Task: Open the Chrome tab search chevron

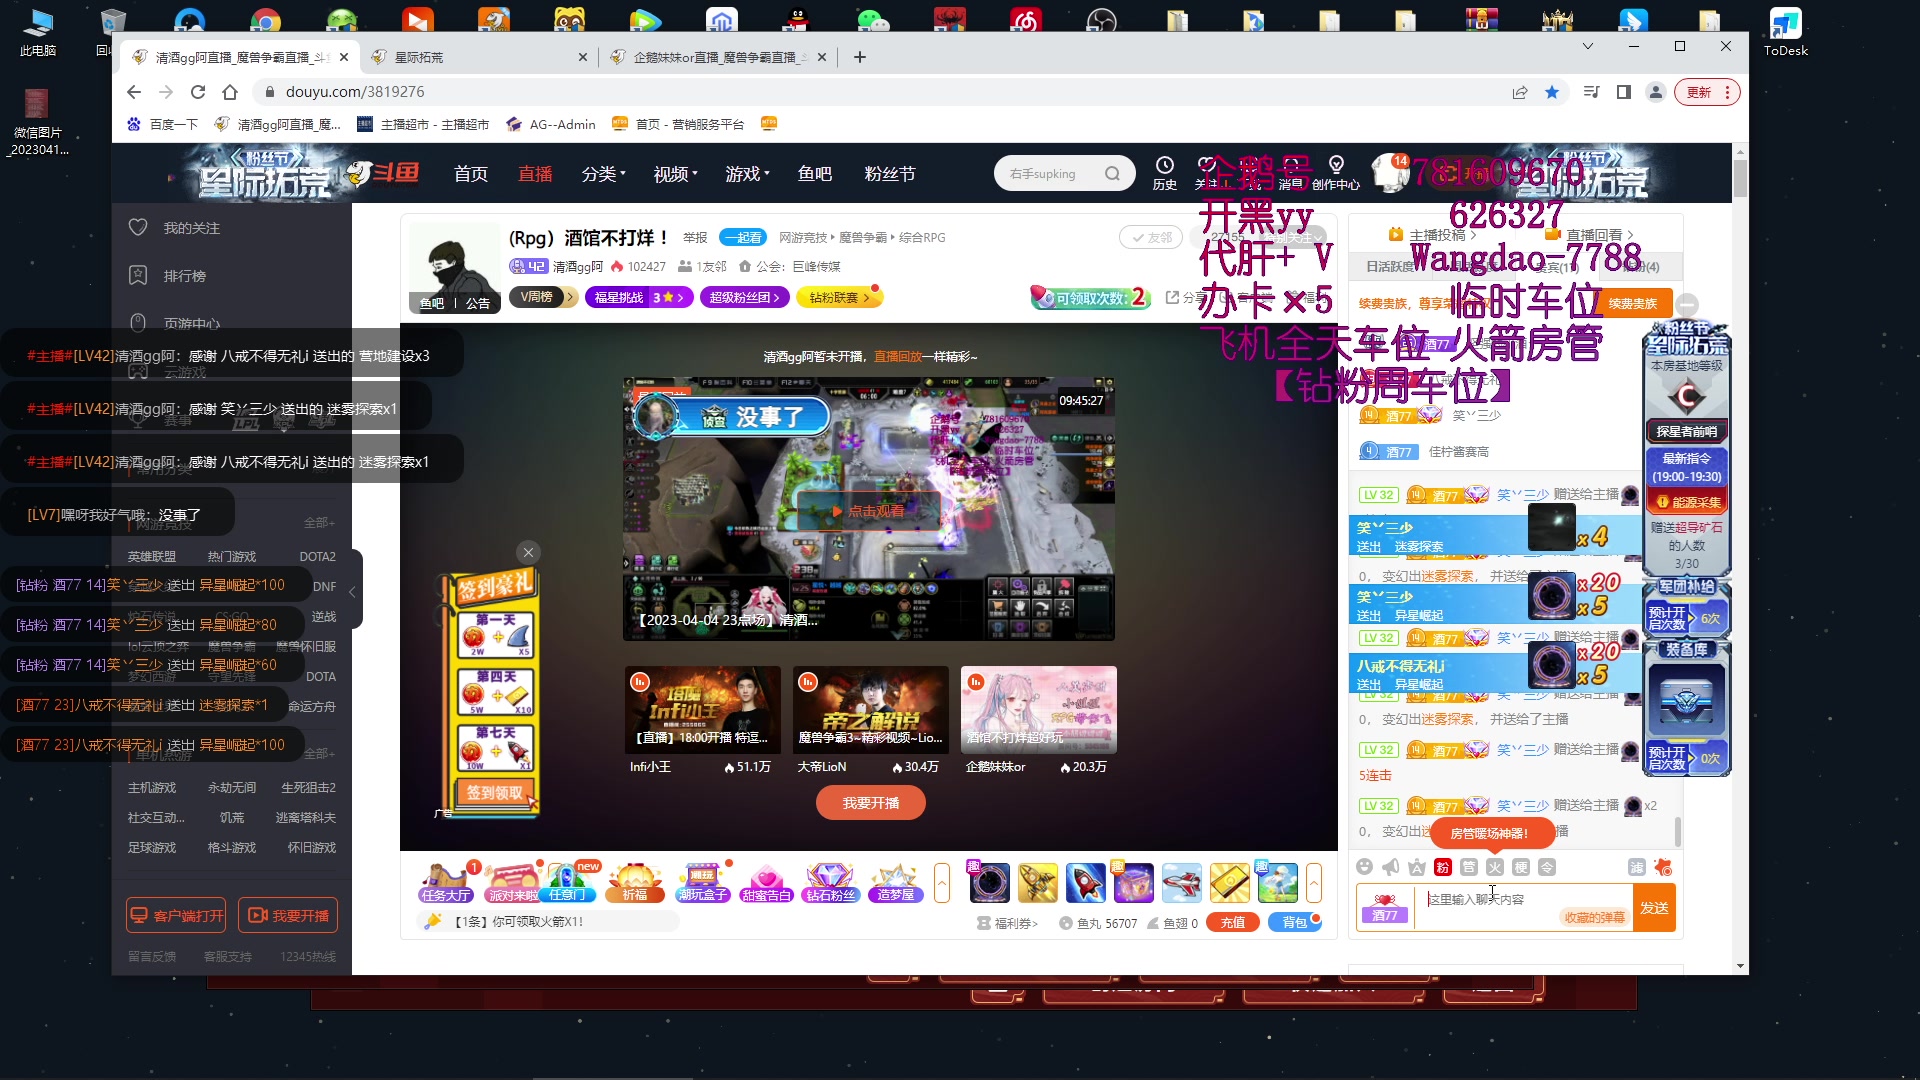Action: click(x=1587, y=46)
